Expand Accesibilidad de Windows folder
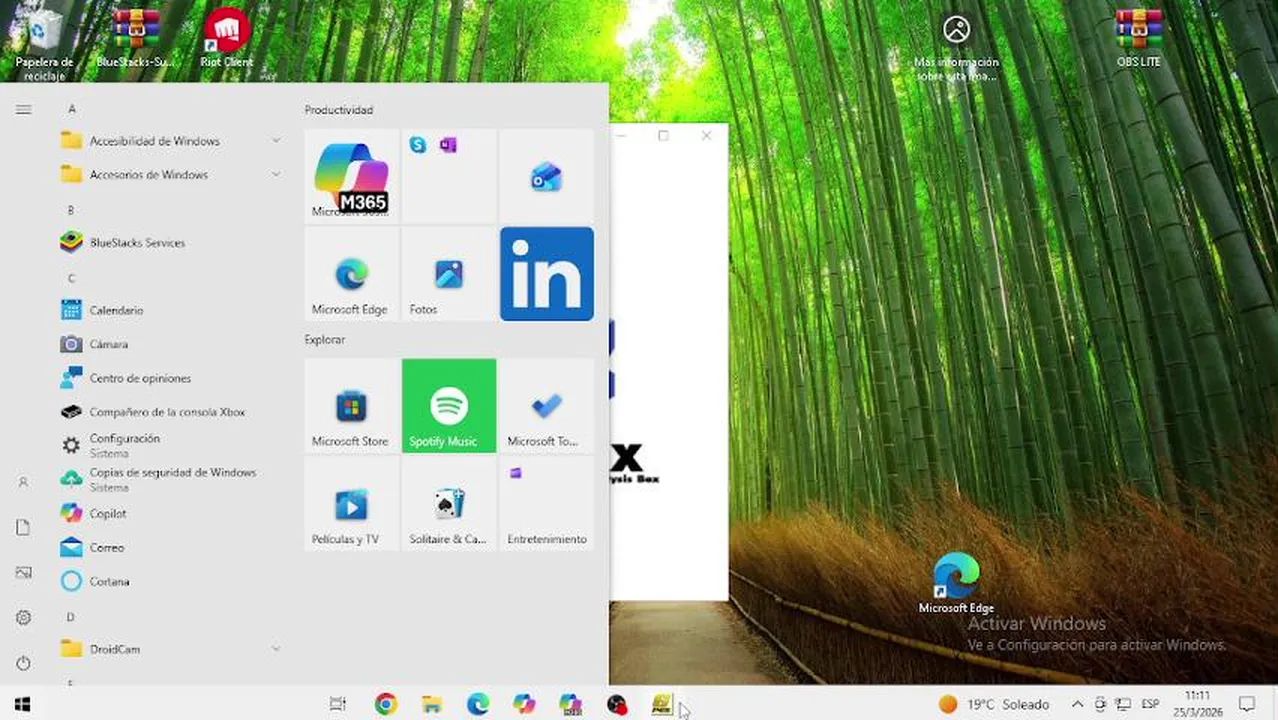This screenshot has height=720, width=1278. (171, 141)
